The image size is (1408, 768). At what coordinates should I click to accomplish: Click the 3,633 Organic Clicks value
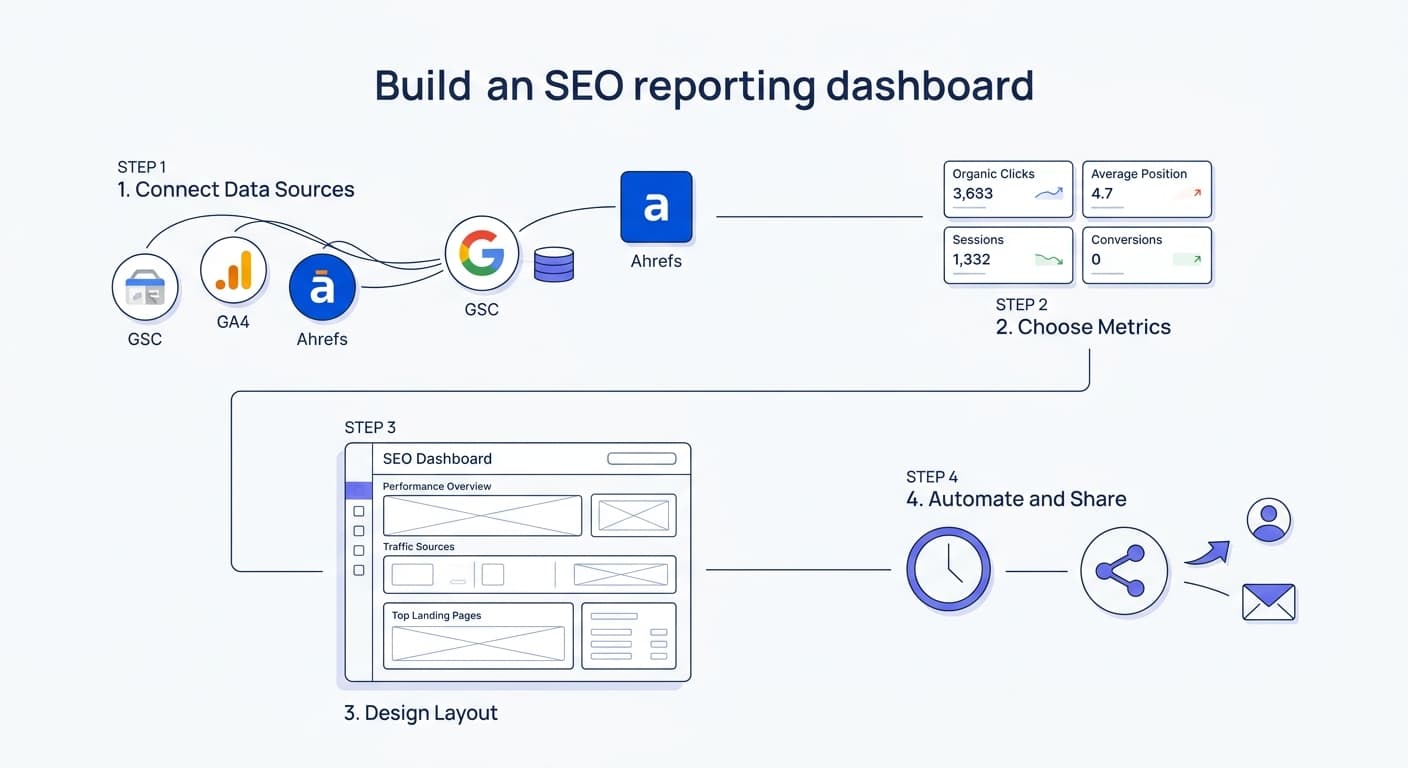(x=973, y=194)
